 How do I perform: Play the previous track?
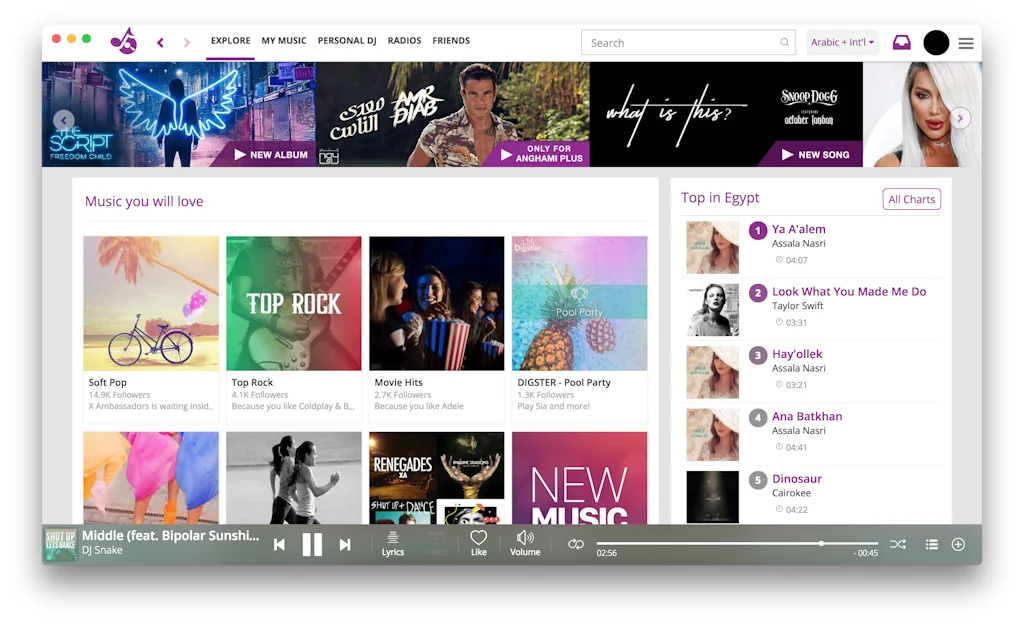(x=279, y=544)
